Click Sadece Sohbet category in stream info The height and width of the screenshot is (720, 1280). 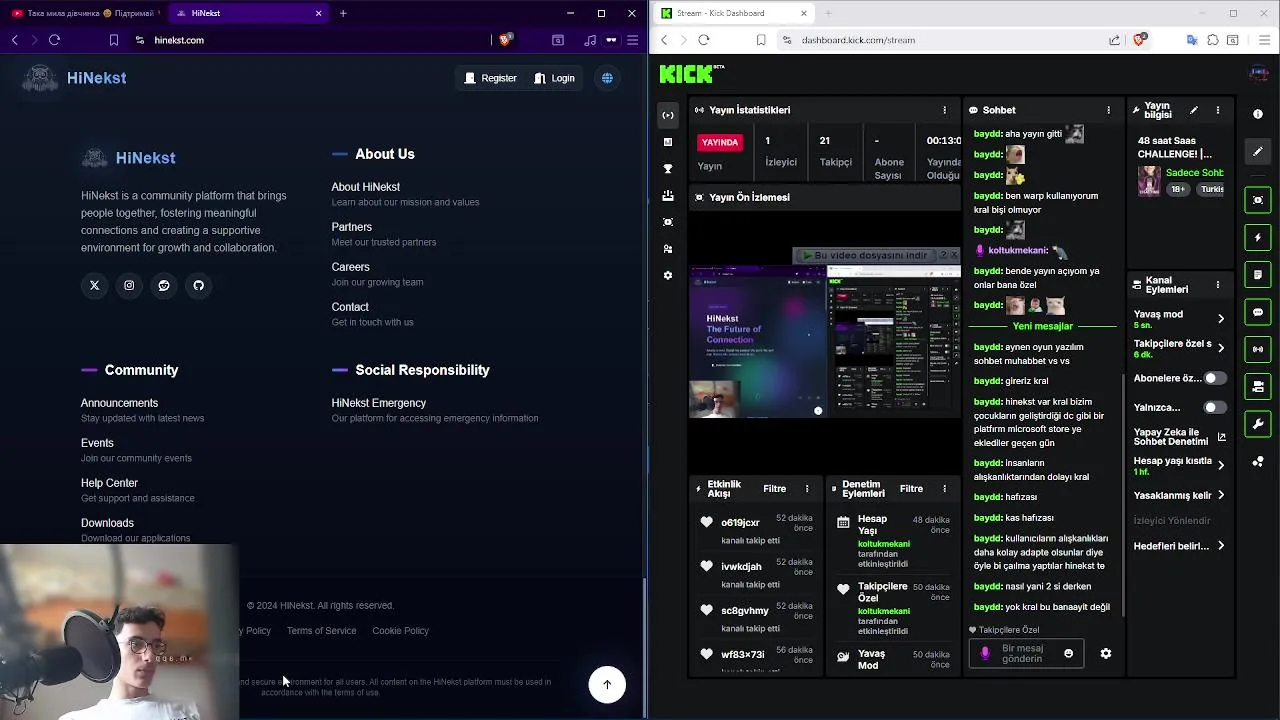pos(1195,173)
